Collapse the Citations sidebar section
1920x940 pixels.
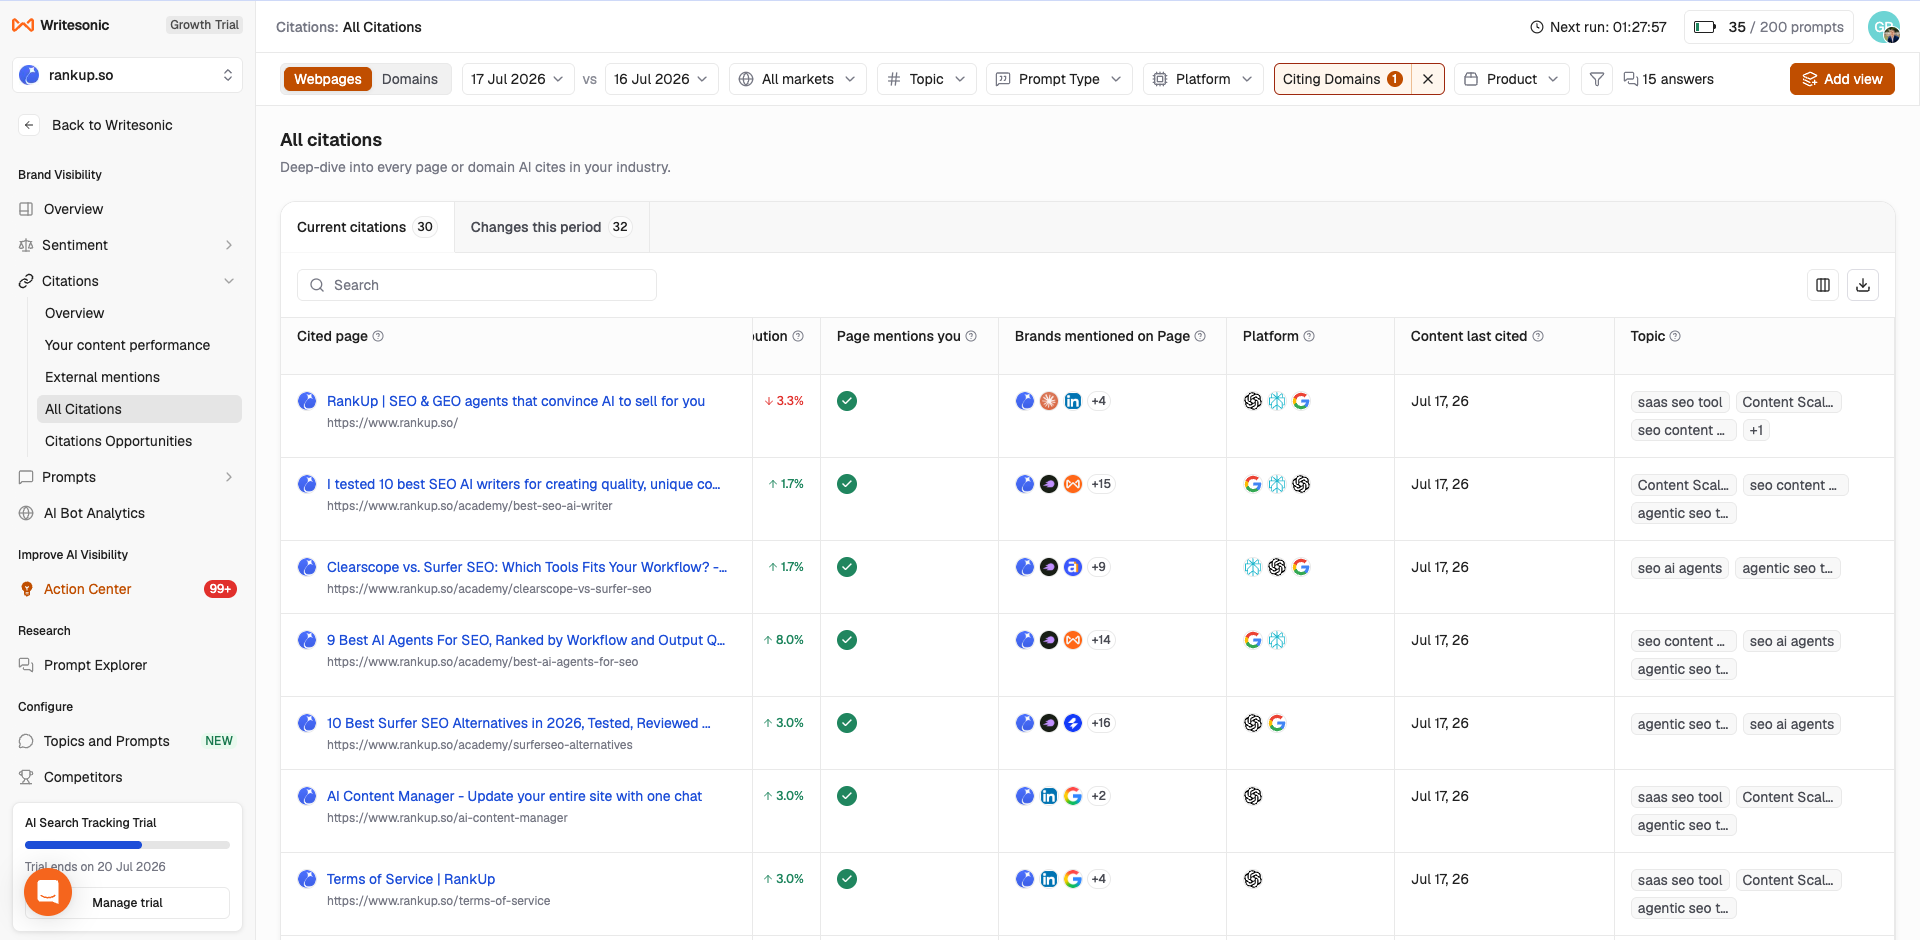(229, 281)
